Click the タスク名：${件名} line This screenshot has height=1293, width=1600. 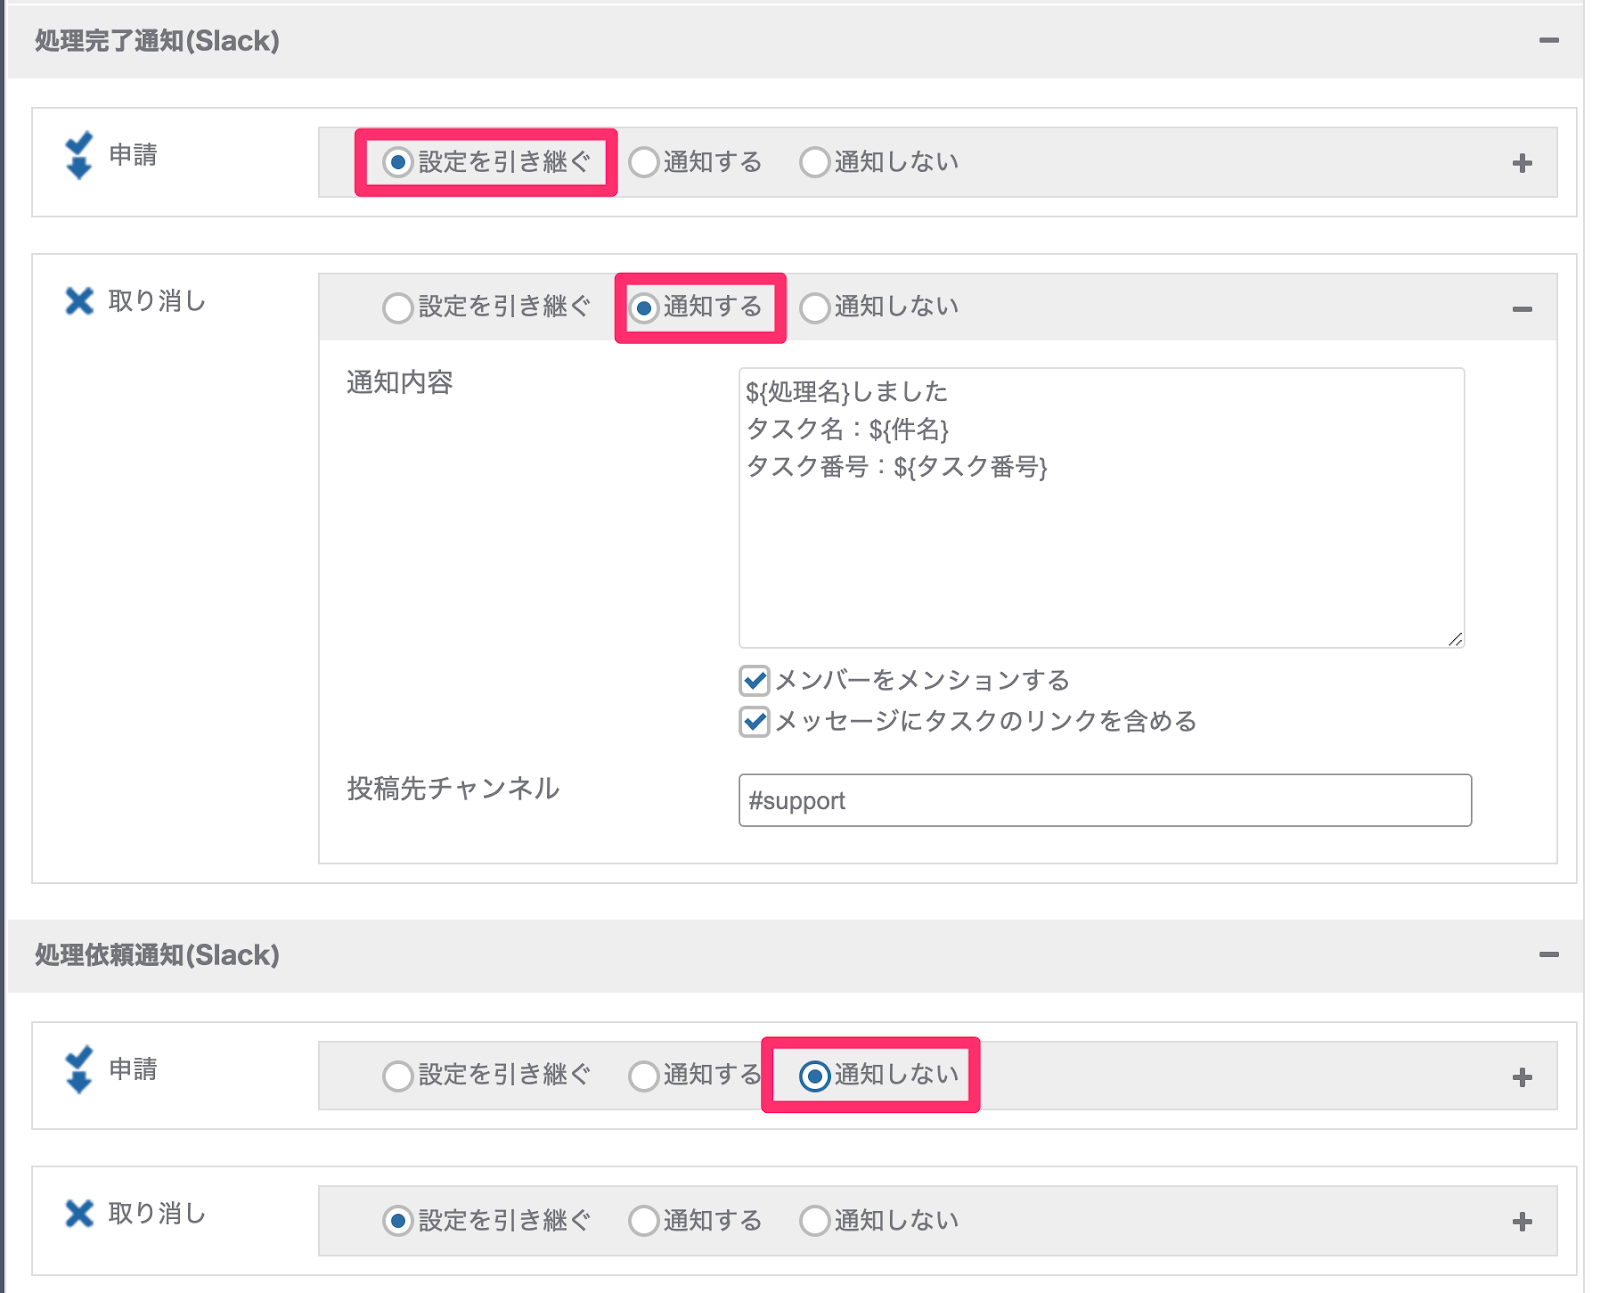[848, 429]
